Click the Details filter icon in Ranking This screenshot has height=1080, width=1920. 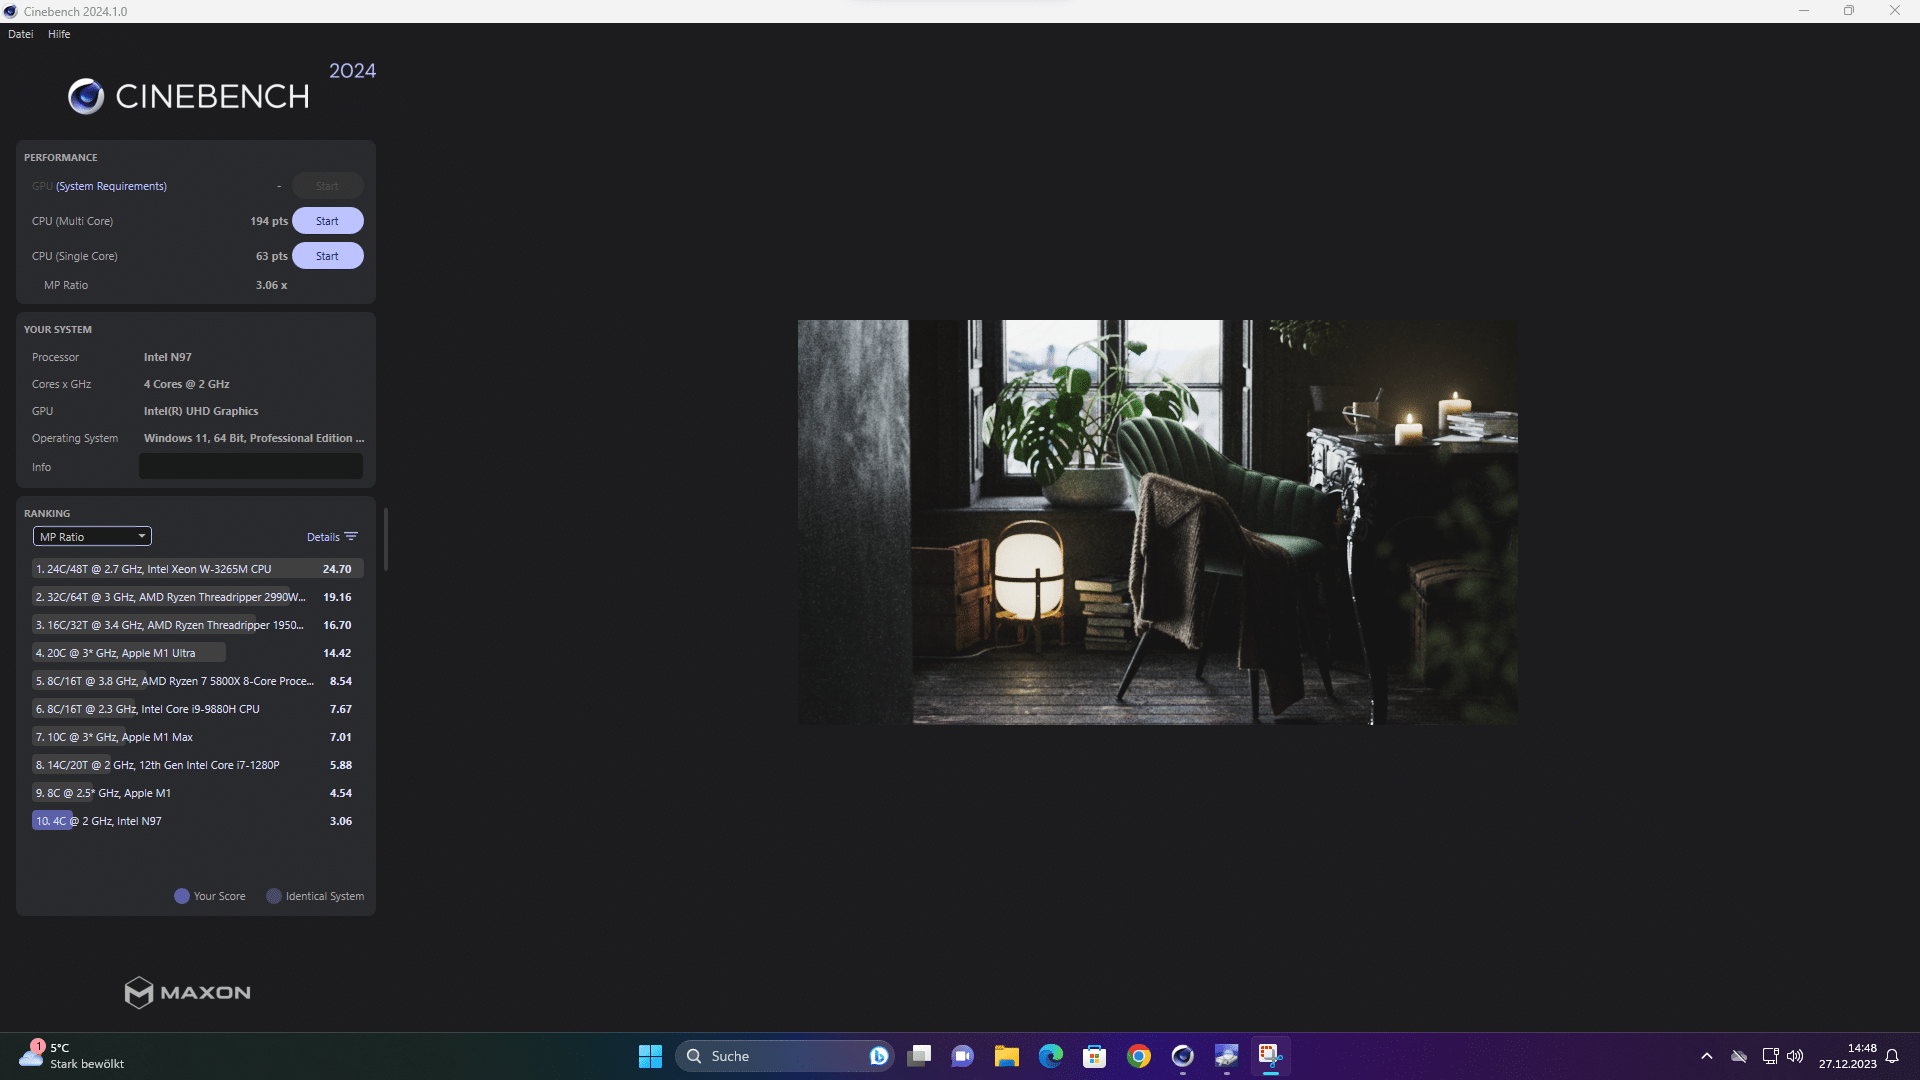[351, 537]
